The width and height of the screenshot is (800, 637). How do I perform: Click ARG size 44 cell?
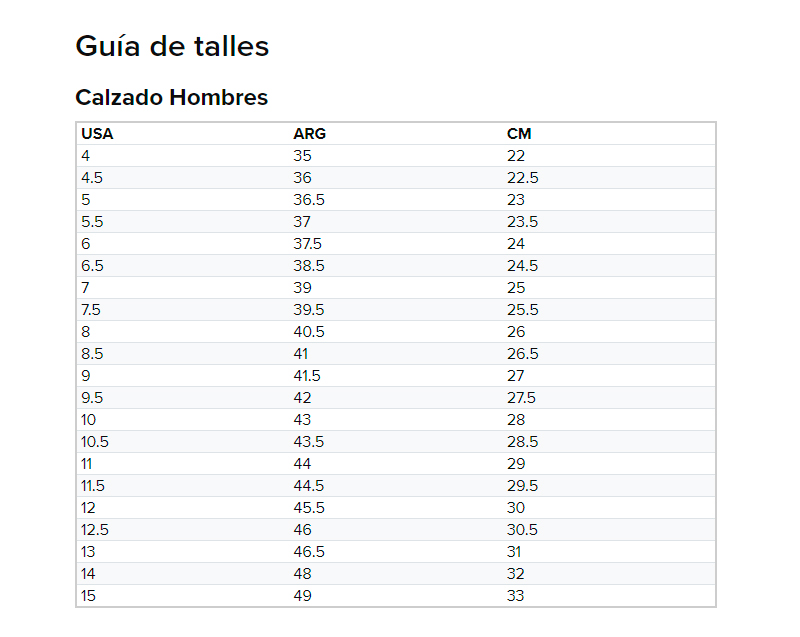tap(302, 464)
